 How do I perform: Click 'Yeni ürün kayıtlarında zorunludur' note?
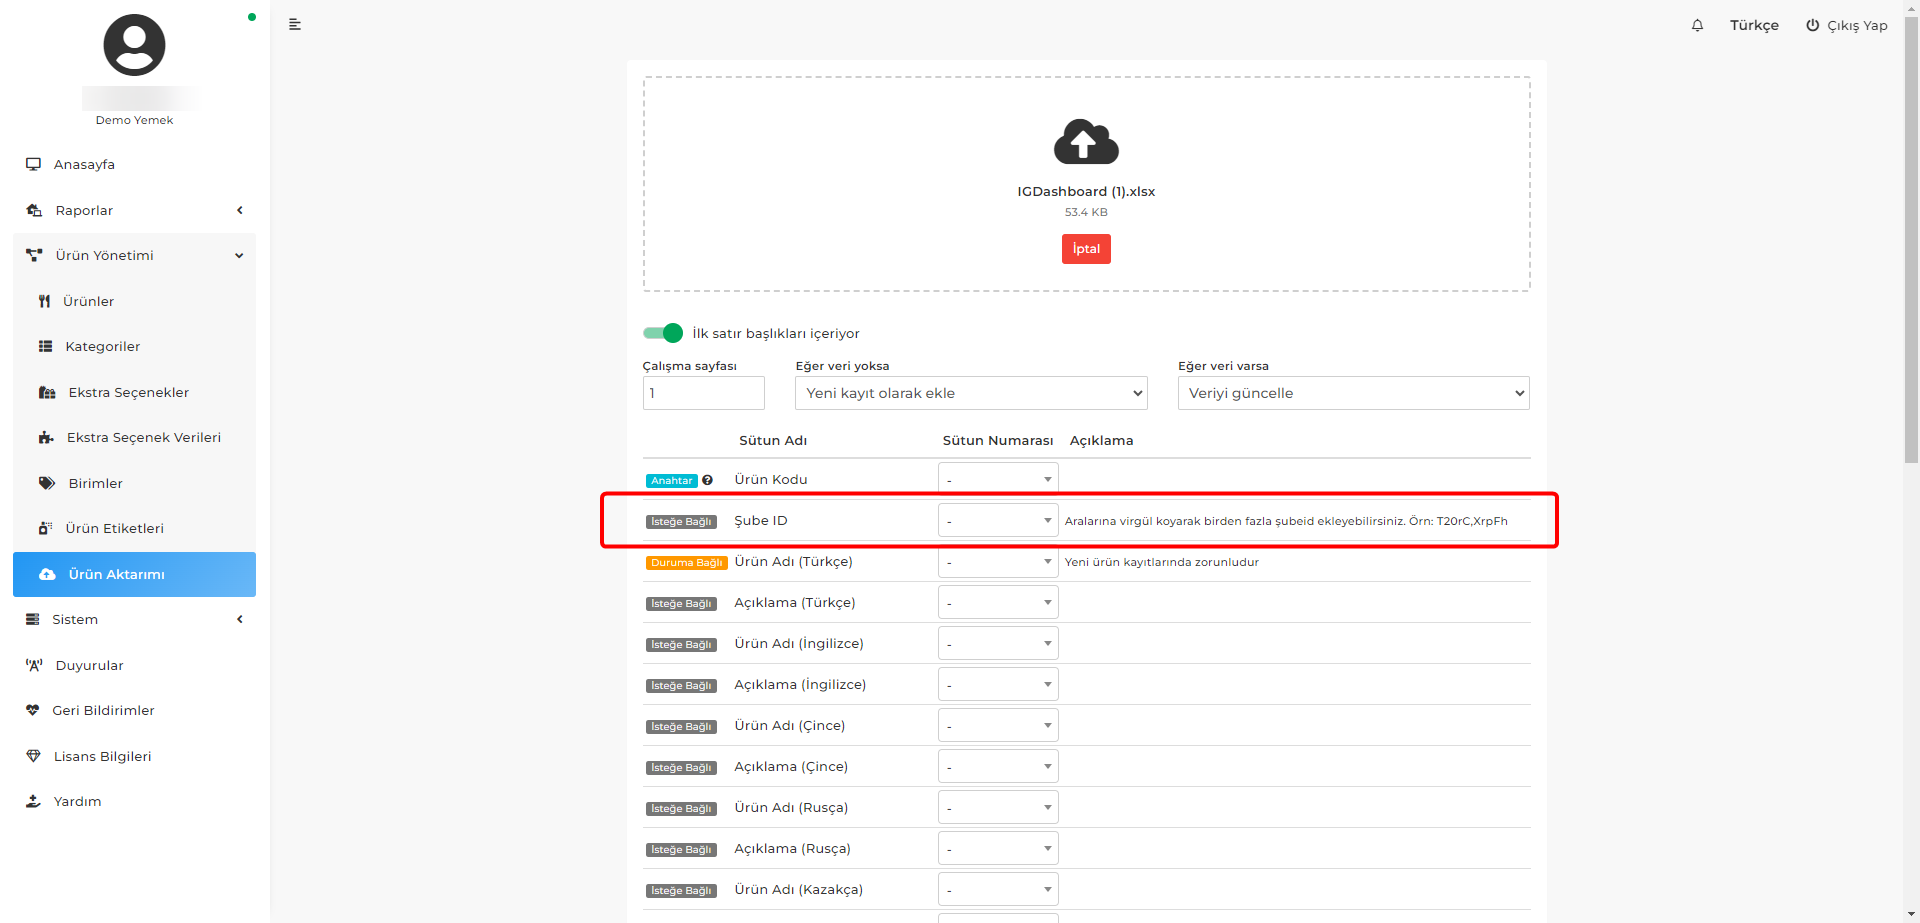1161,562
